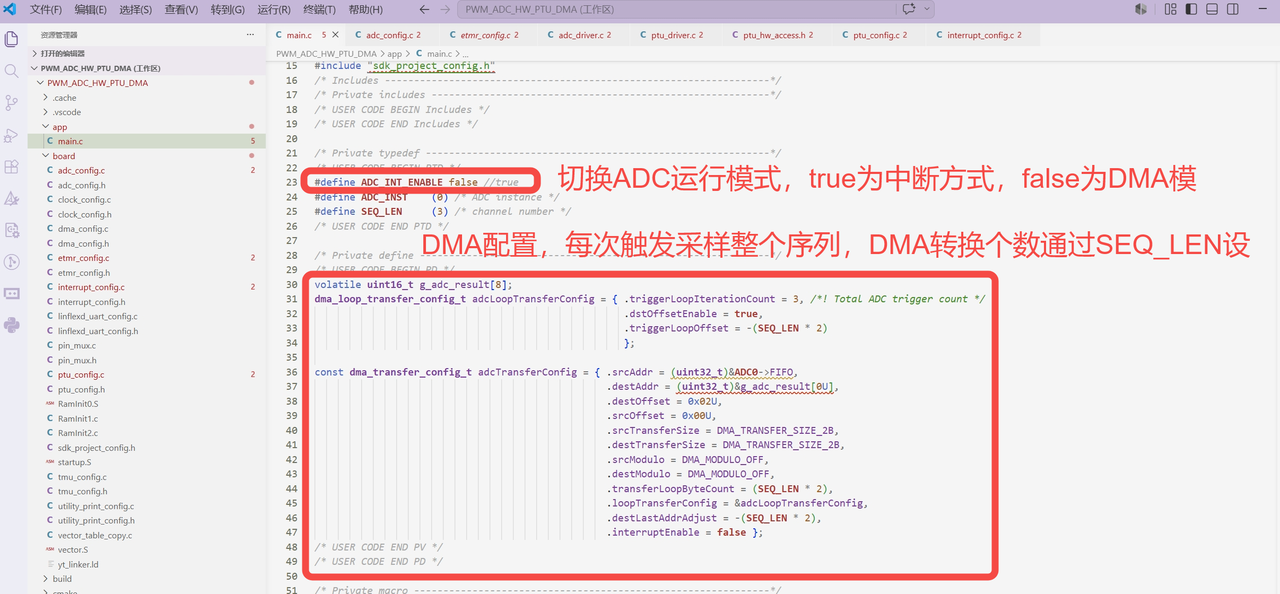1280x594 pixels.
Task: Open 帮助(H) menu
Action: click(365, 9)
